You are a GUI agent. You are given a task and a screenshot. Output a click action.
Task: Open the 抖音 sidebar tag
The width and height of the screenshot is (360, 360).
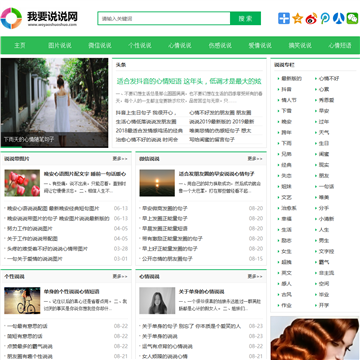pos(287,89)
